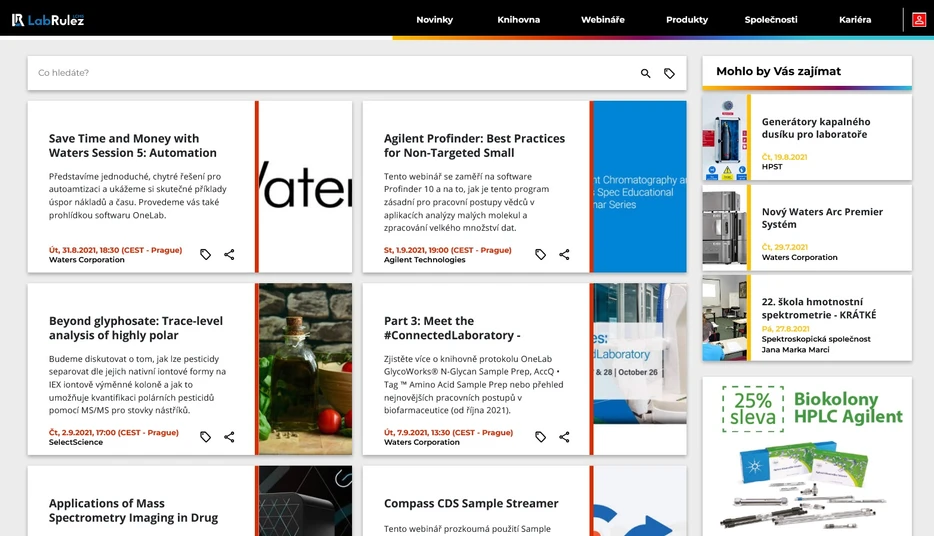Tag the Waters Session 5 webinar
The image size is (934, 536).
(206, 254)
